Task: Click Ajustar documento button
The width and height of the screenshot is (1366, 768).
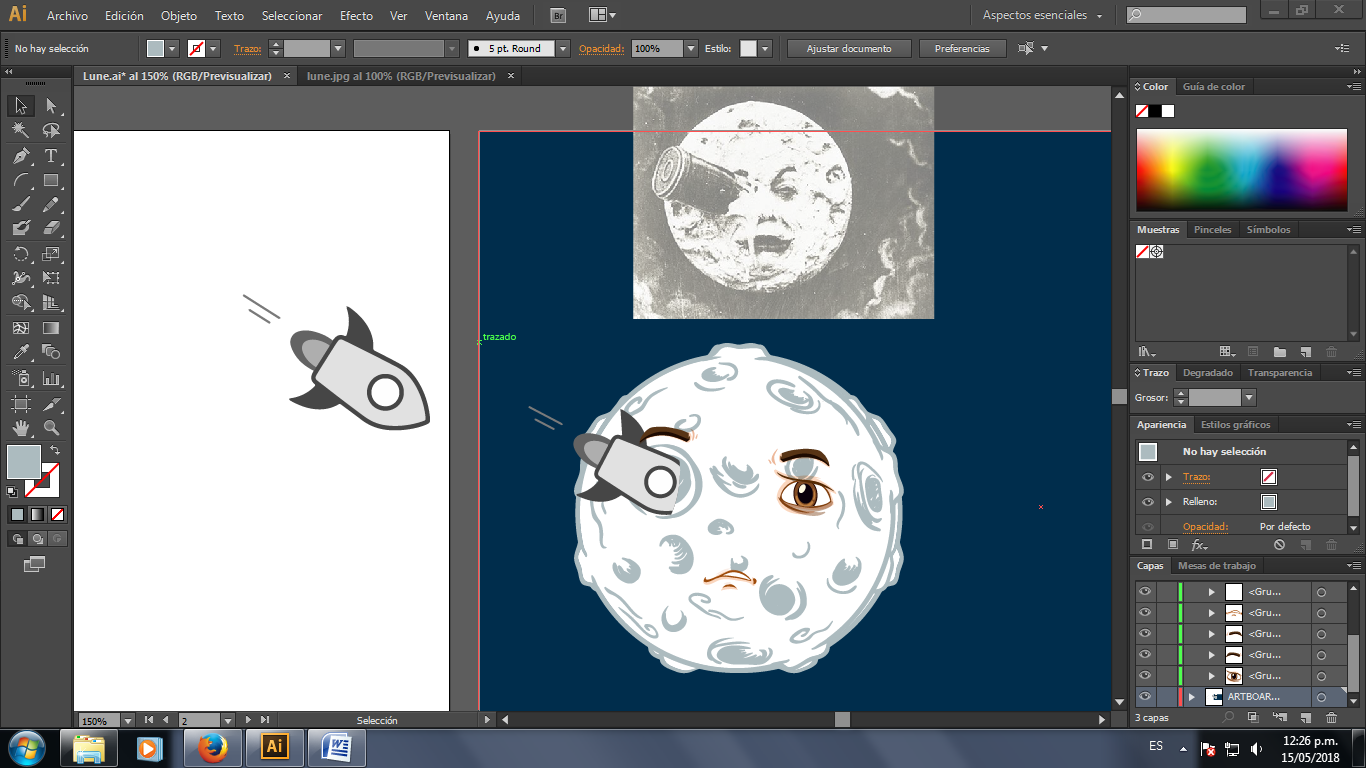Action: point(848,48)
